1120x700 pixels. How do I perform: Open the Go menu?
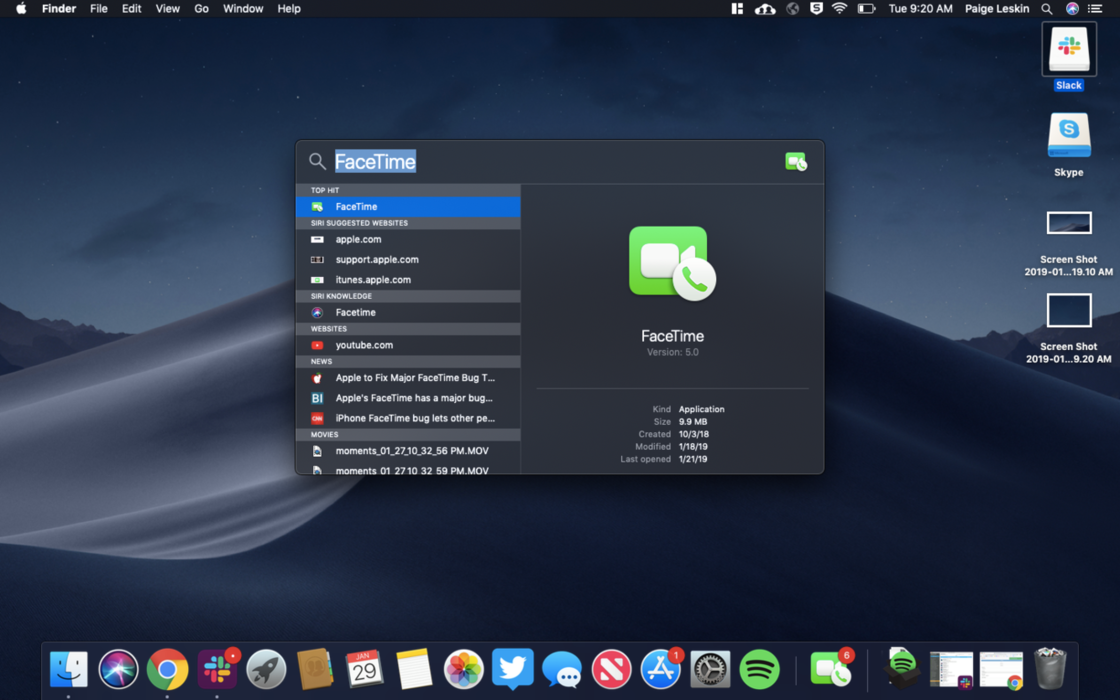[201, 9]
